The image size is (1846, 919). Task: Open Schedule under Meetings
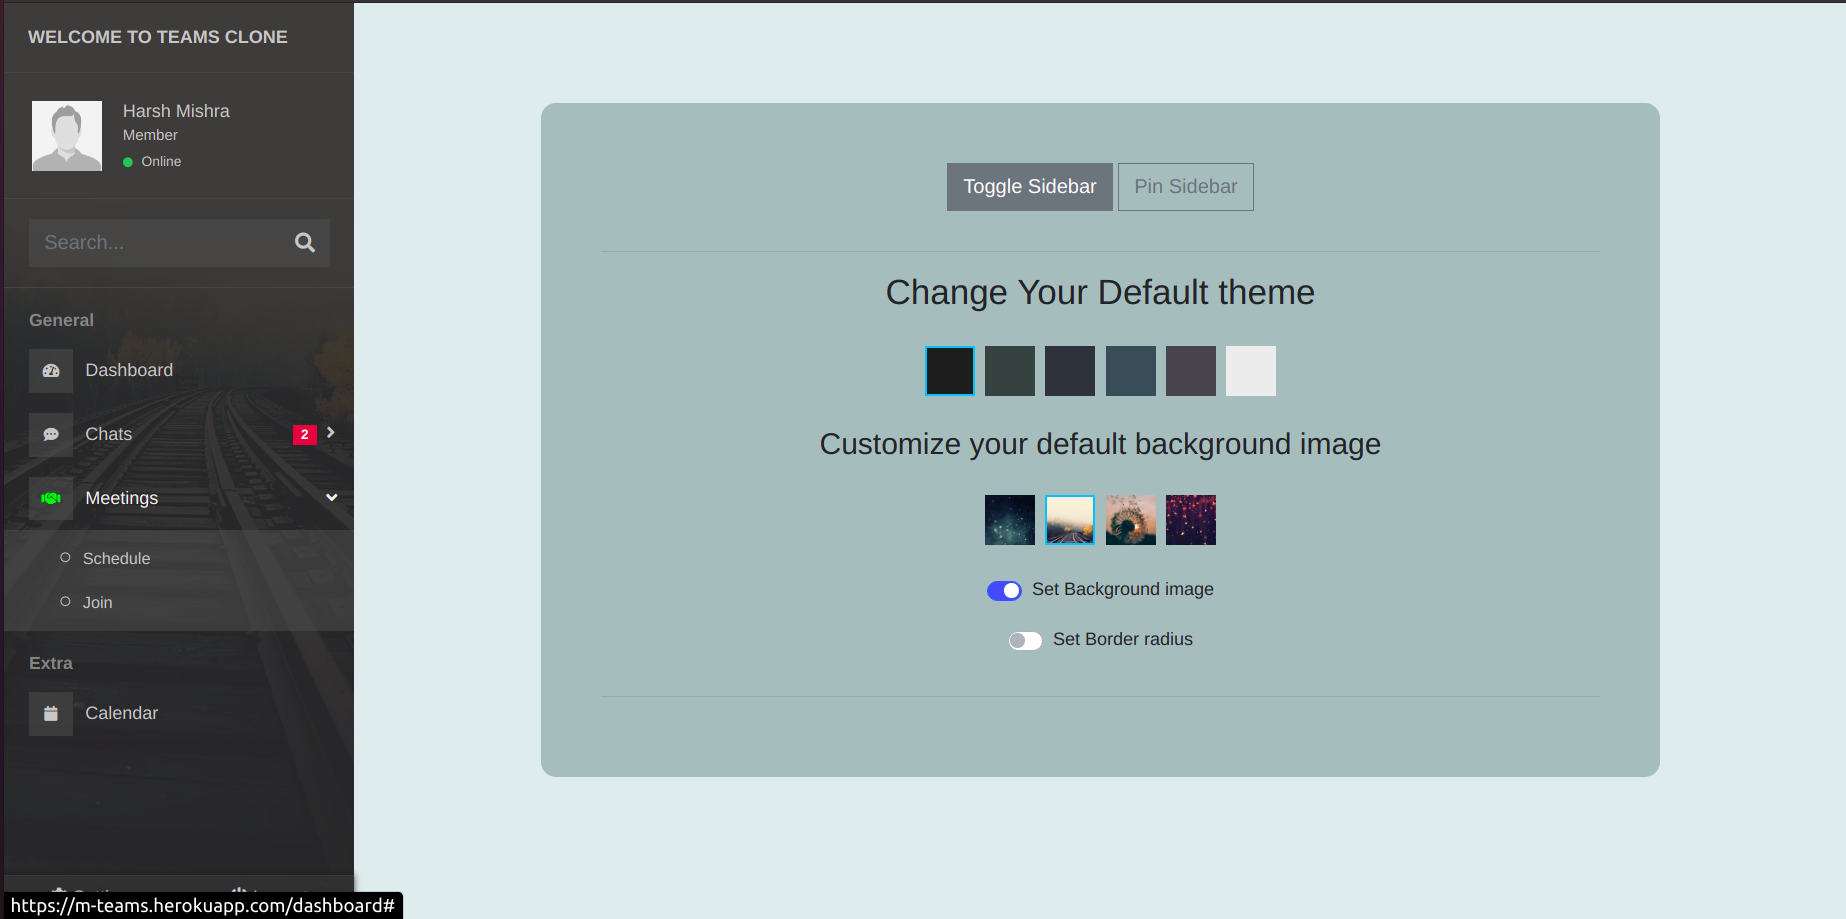pyautogui.click(x=116, y=558)
